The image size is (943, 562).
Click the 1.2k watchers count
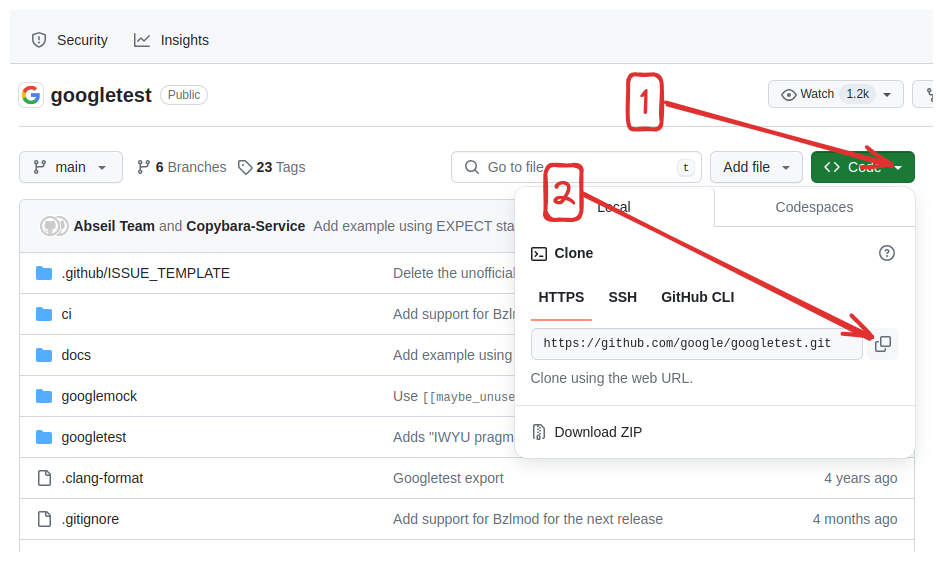pos(858,94)
